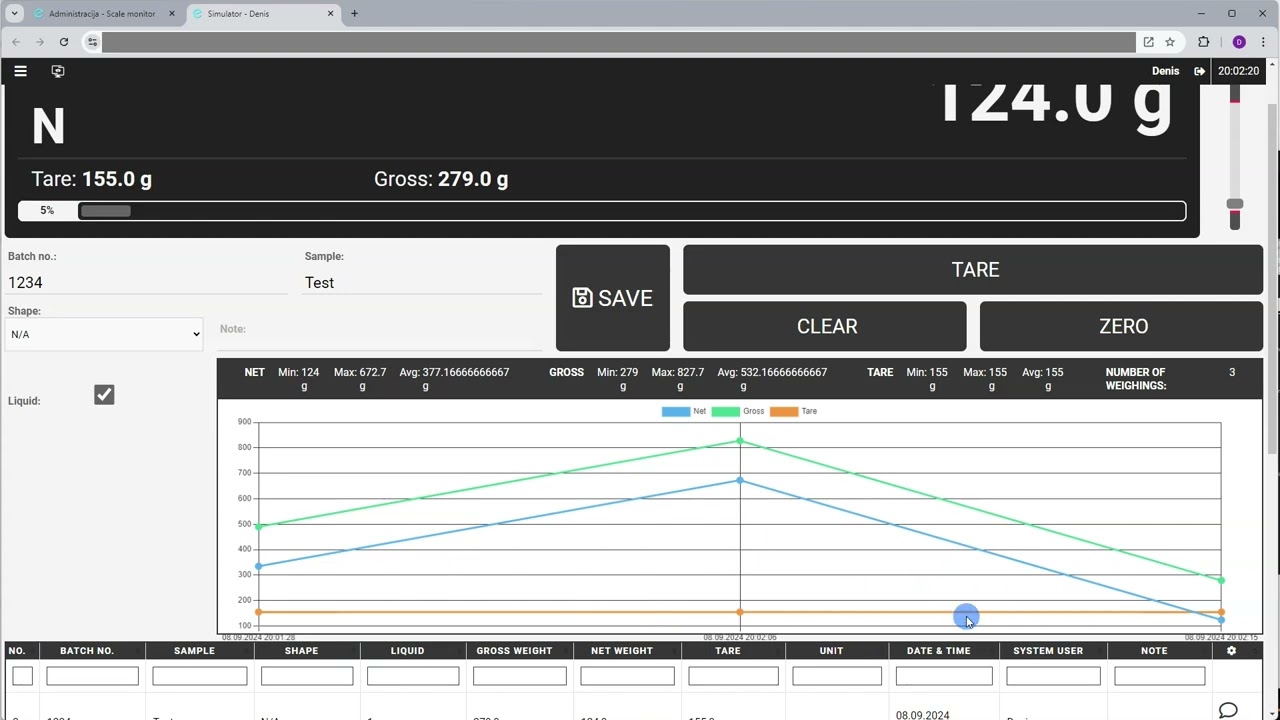View site information icon in address bar
Screen dimensions: 1280x720
point(92,42)
